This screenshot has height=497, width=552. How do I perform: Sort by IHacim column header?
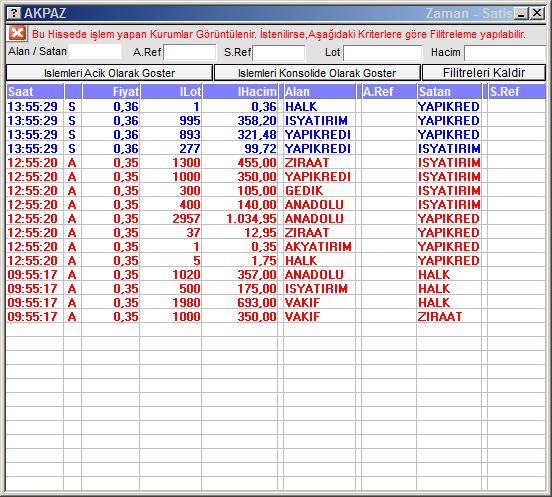(240, 92)
